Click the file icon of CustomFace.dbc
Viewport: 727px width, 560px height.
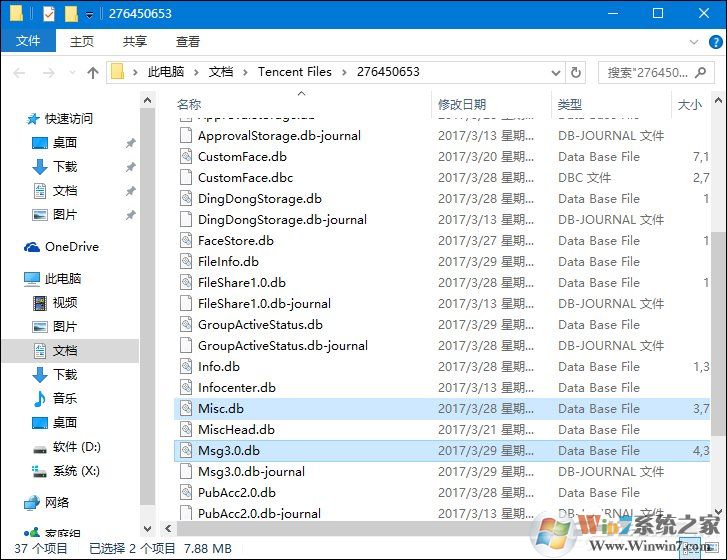click(x=186, y=177)
